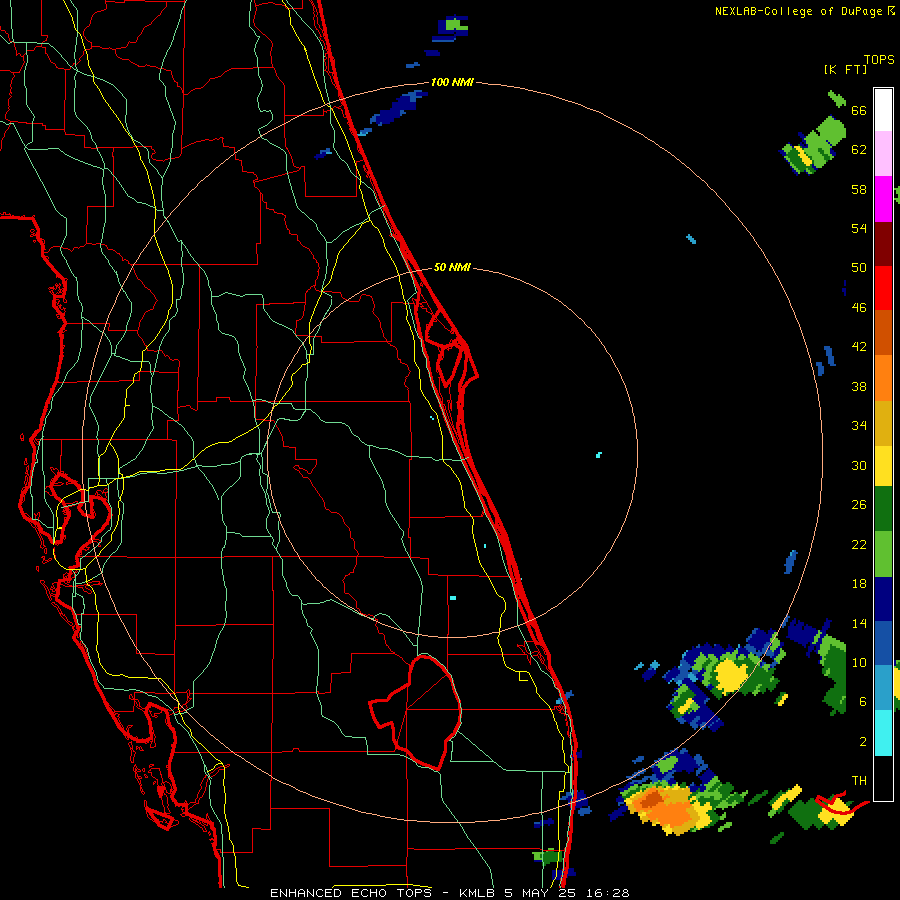Click the 54 value on the legend

859,228
